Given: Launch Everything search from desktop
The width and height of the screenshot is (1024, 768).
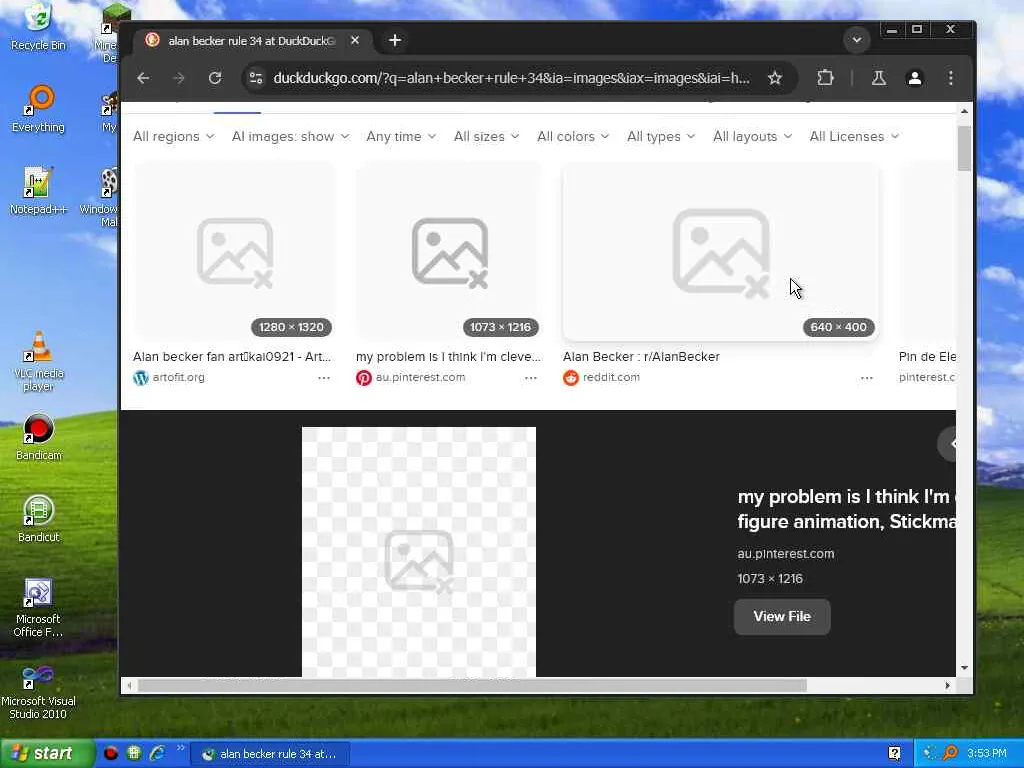Looking at the screenshot, I should coord(38,108).
